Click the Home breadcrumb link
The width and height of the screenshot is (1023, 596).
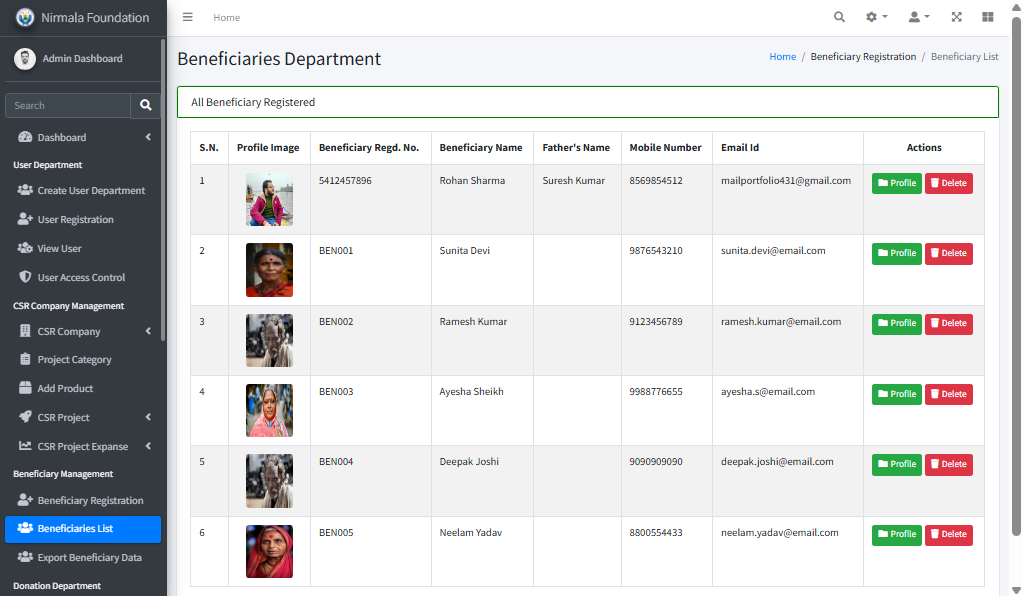pos(782,57)
